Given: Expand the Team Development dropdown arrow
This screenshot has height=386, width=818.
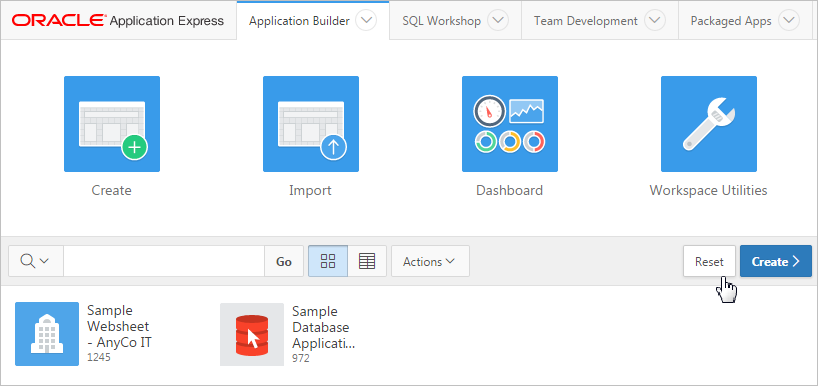Looking at the screenshot, I should point(655,21).
